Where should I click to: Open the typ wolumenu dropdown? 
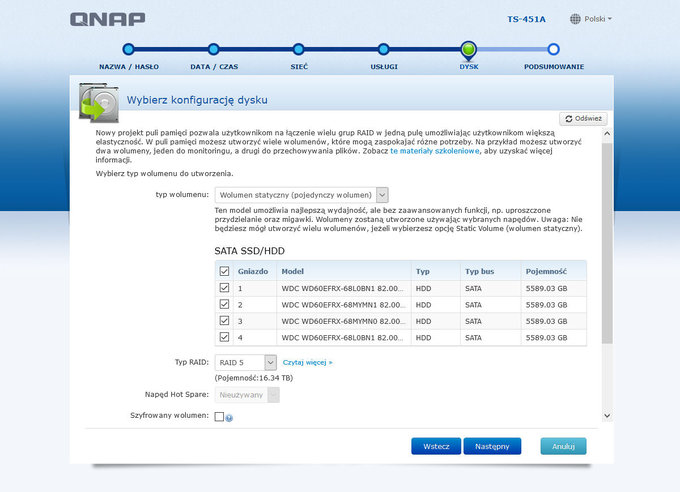click(x=301, y=195)
